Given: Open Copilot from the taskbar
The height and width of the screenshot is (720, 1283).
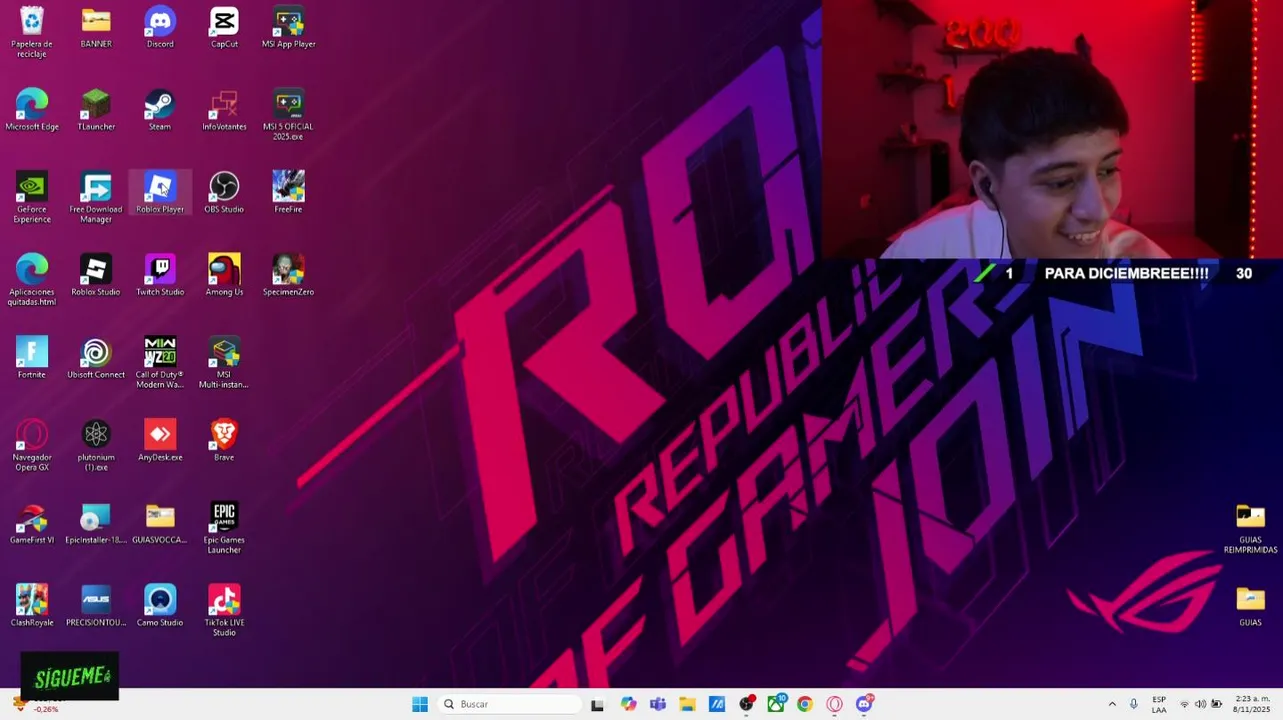Looking at the screenshot, I should (x=628, y=704).
